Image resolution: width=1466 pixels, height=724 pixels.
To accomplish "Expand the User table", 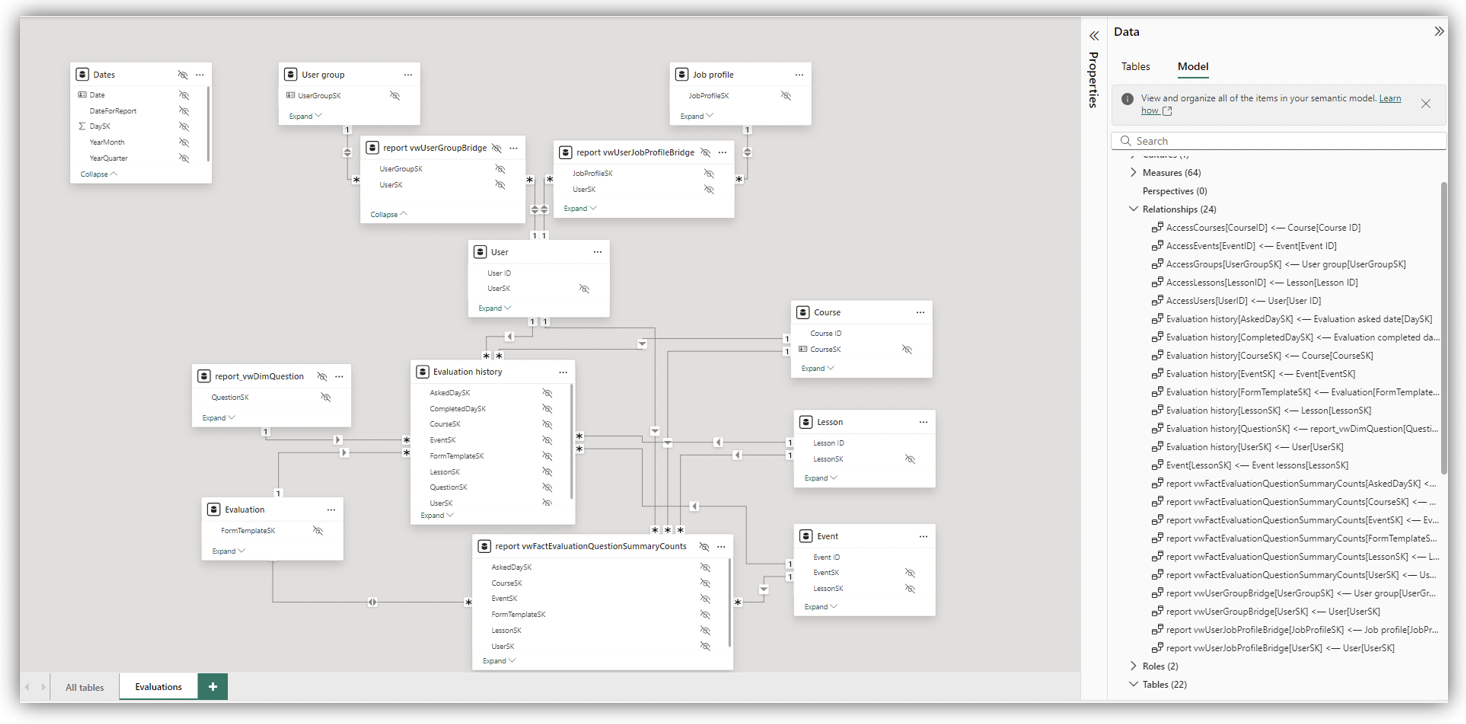I will pyautogui.click(x=494, y=308).
